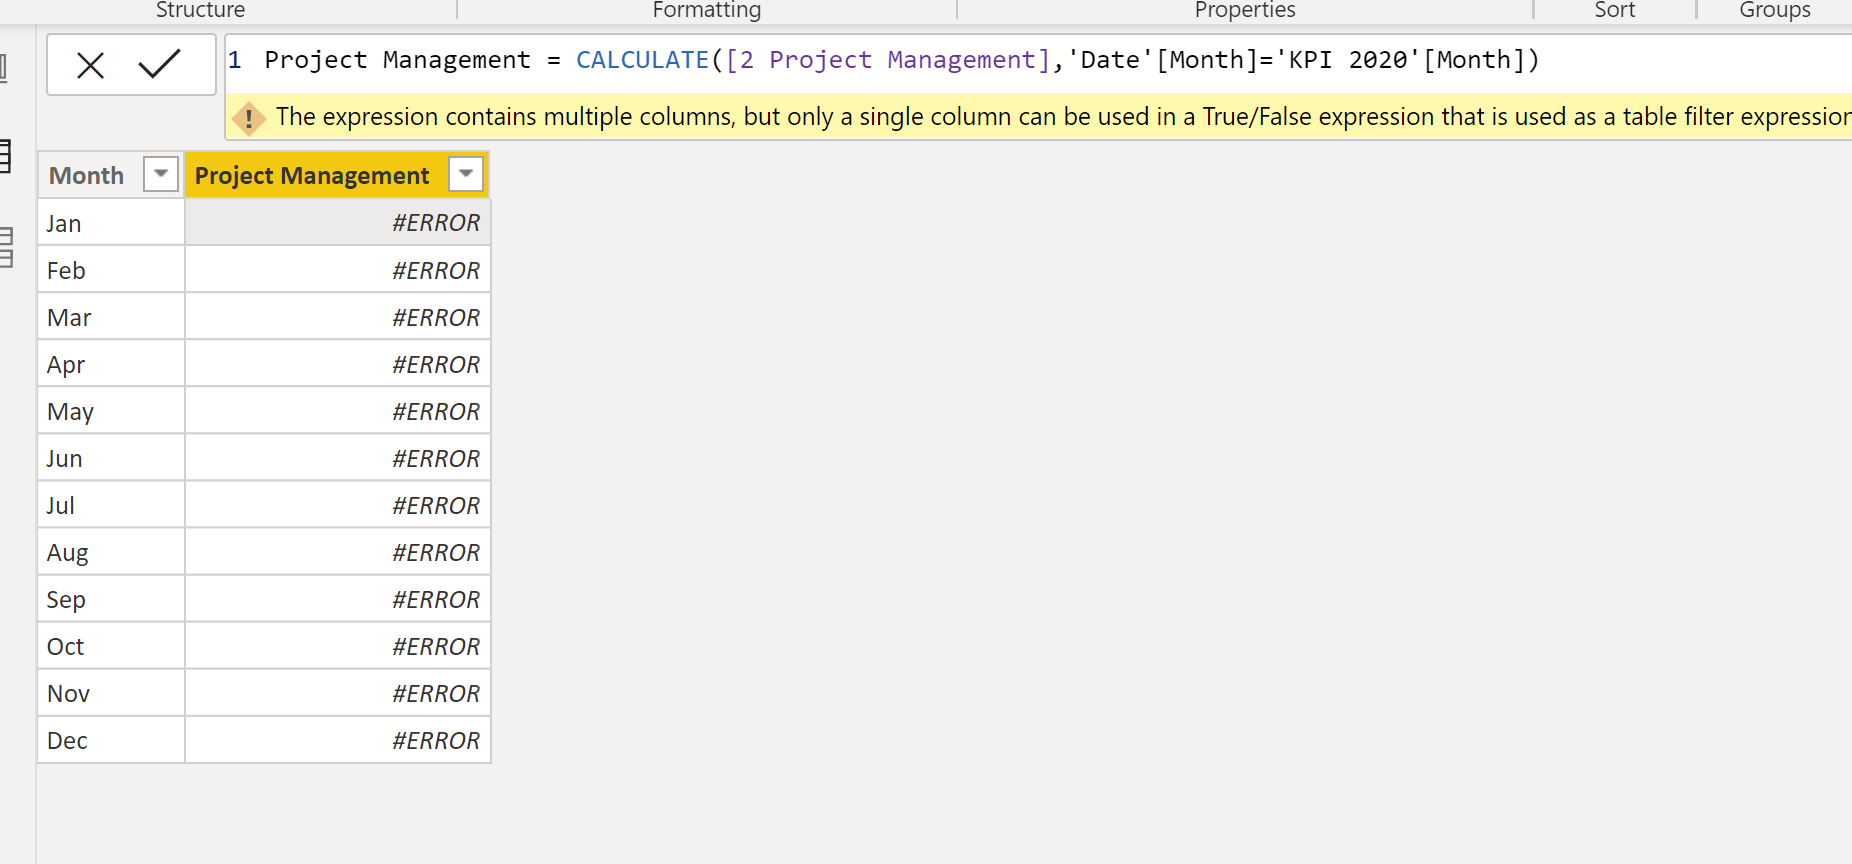
Task: Click the Groups ribbon group label
Action: (1775, 10)
